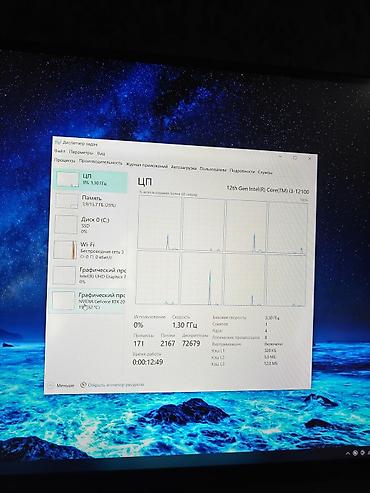
Task: Select the NVIDIA GeForce RTX GPU entry
Action: 87,301
